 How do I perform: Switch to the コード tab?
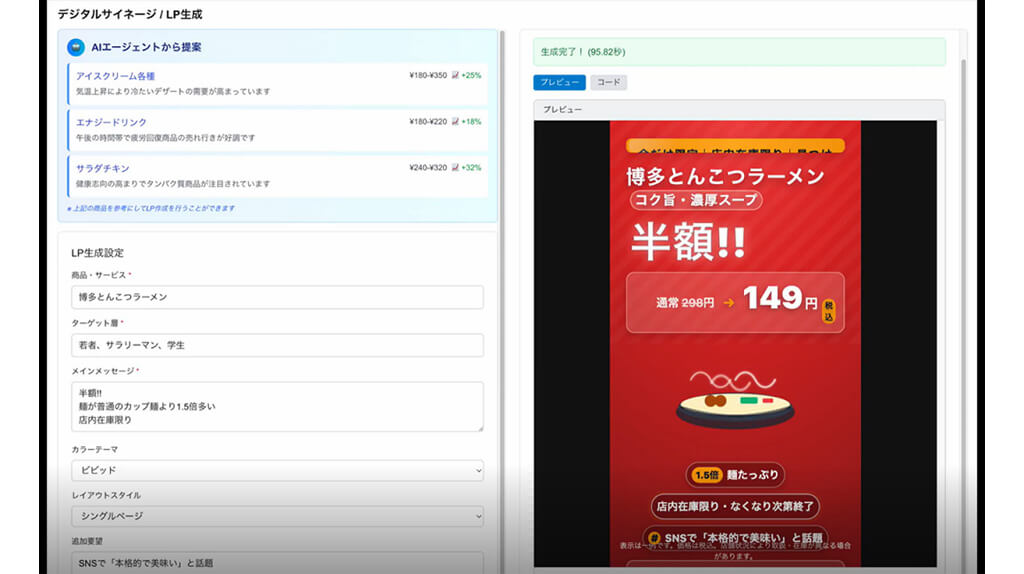point(608,82)
